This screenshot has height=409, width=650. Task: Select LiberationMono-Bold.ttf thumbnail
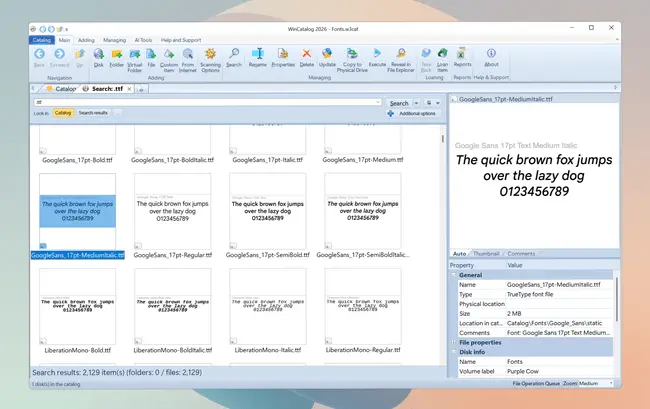click(78, 307)
